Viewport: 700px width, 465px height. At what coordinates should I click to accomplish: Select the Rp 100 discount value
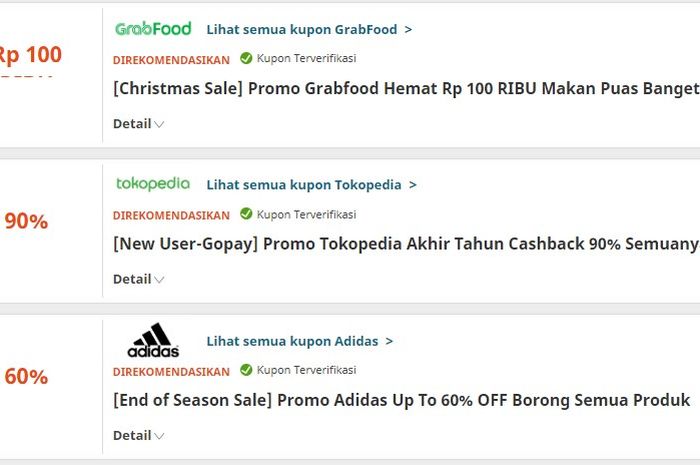pyautogui.click(x=30, y=55)
